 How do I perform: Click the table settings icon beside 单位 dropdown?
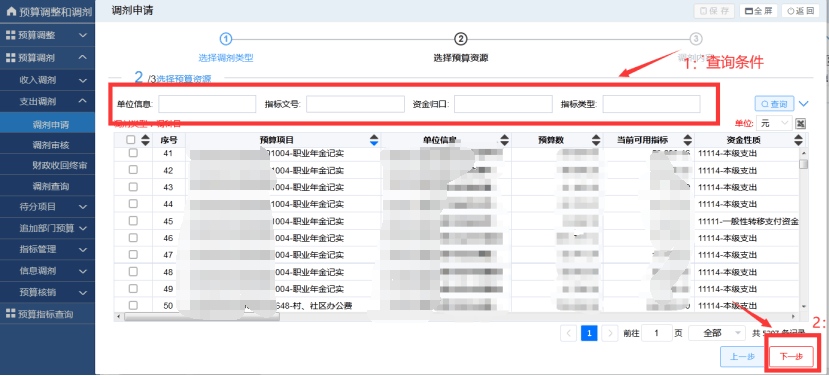pyautogui.click(x=800, y=123)
